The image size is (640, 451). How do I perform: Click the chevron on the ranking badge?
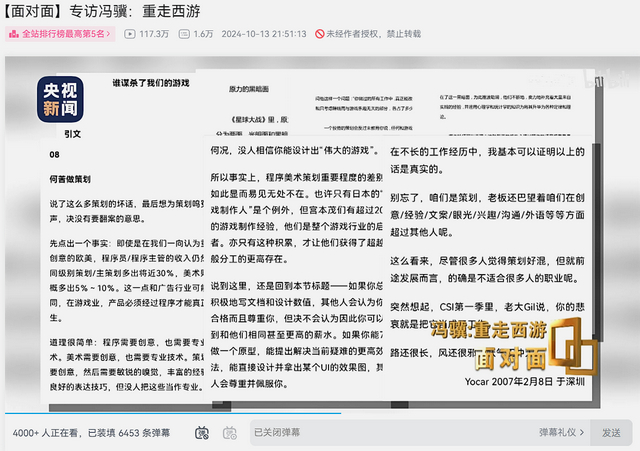point(108,34)
